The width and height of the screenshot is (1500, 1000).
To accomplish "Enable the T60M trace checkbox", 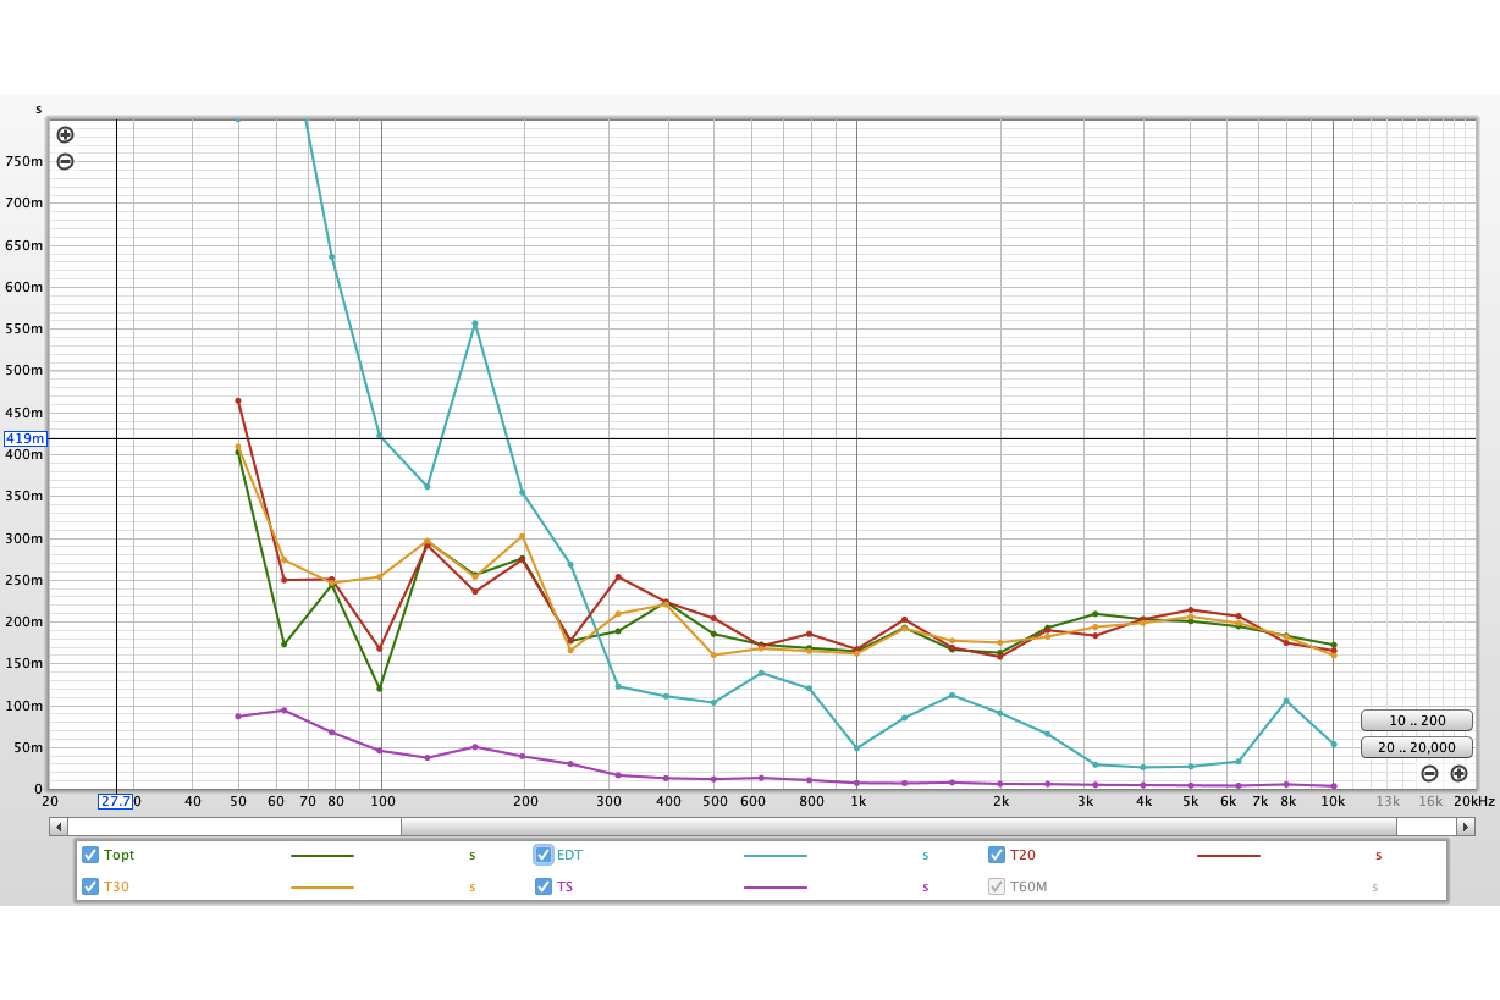I will 996,887.
